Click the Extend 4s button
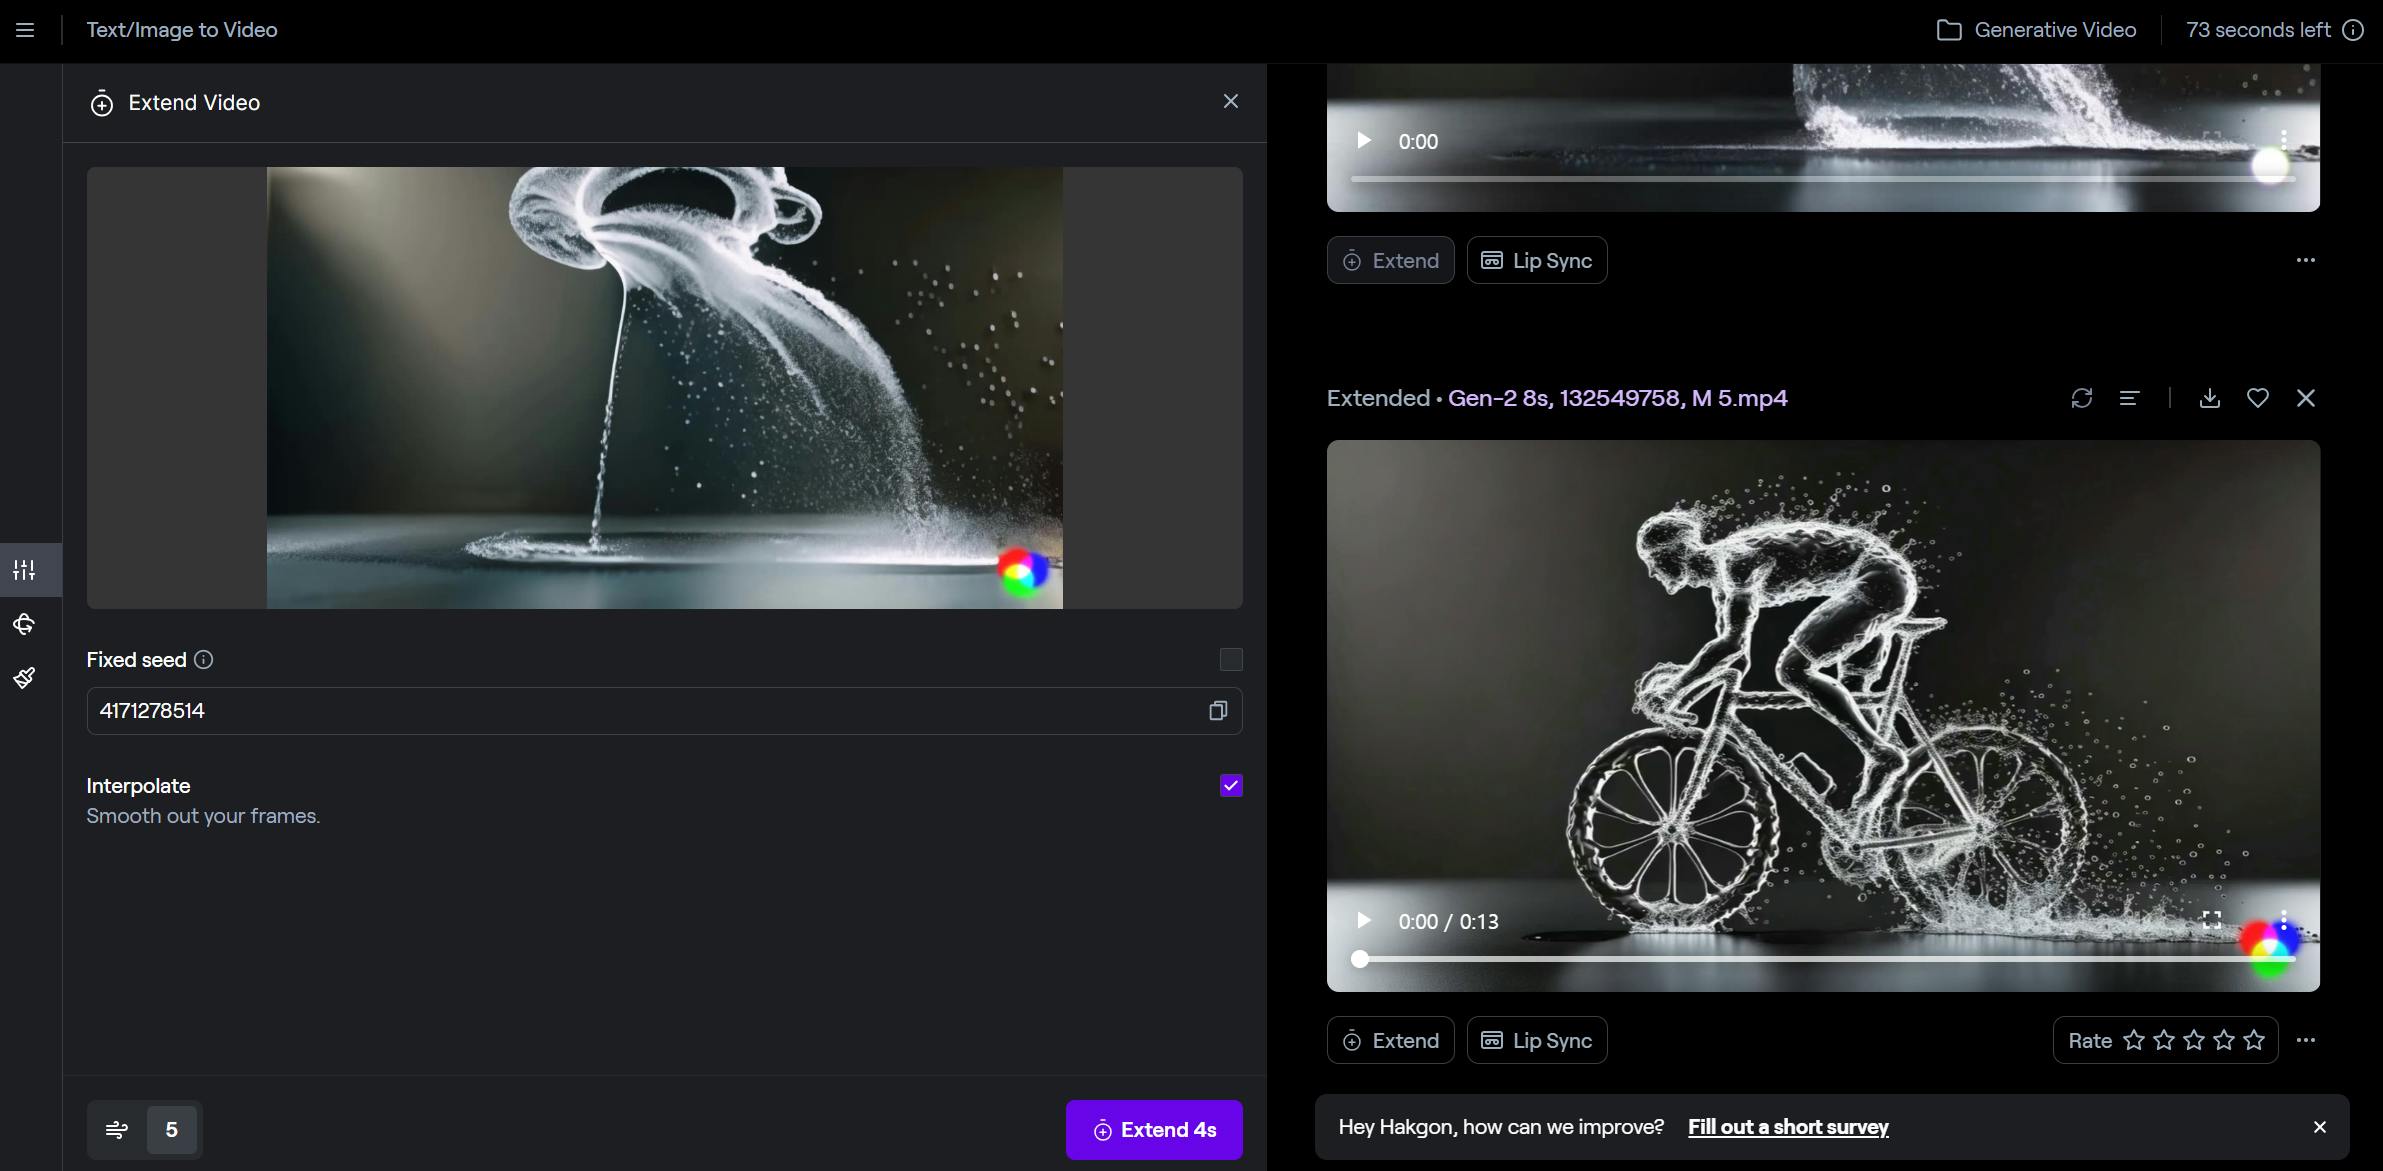 click(1154, 1130)
